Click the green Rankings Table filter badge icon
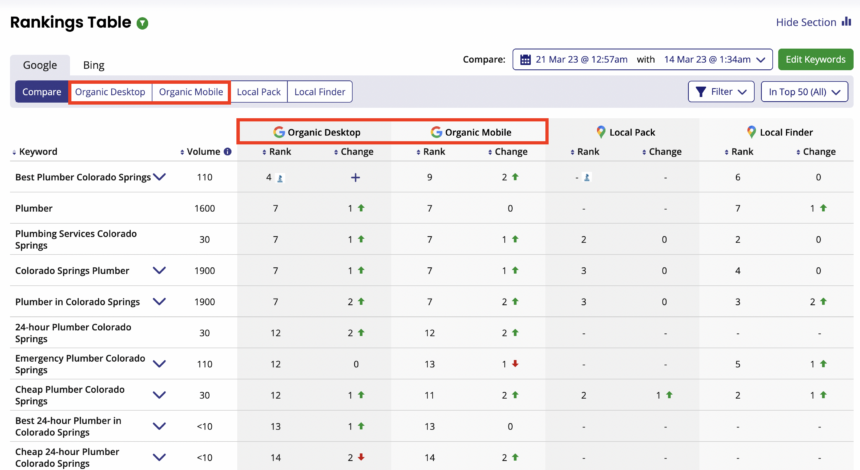This screenshot has height=470, width=860. coord(143,23)
